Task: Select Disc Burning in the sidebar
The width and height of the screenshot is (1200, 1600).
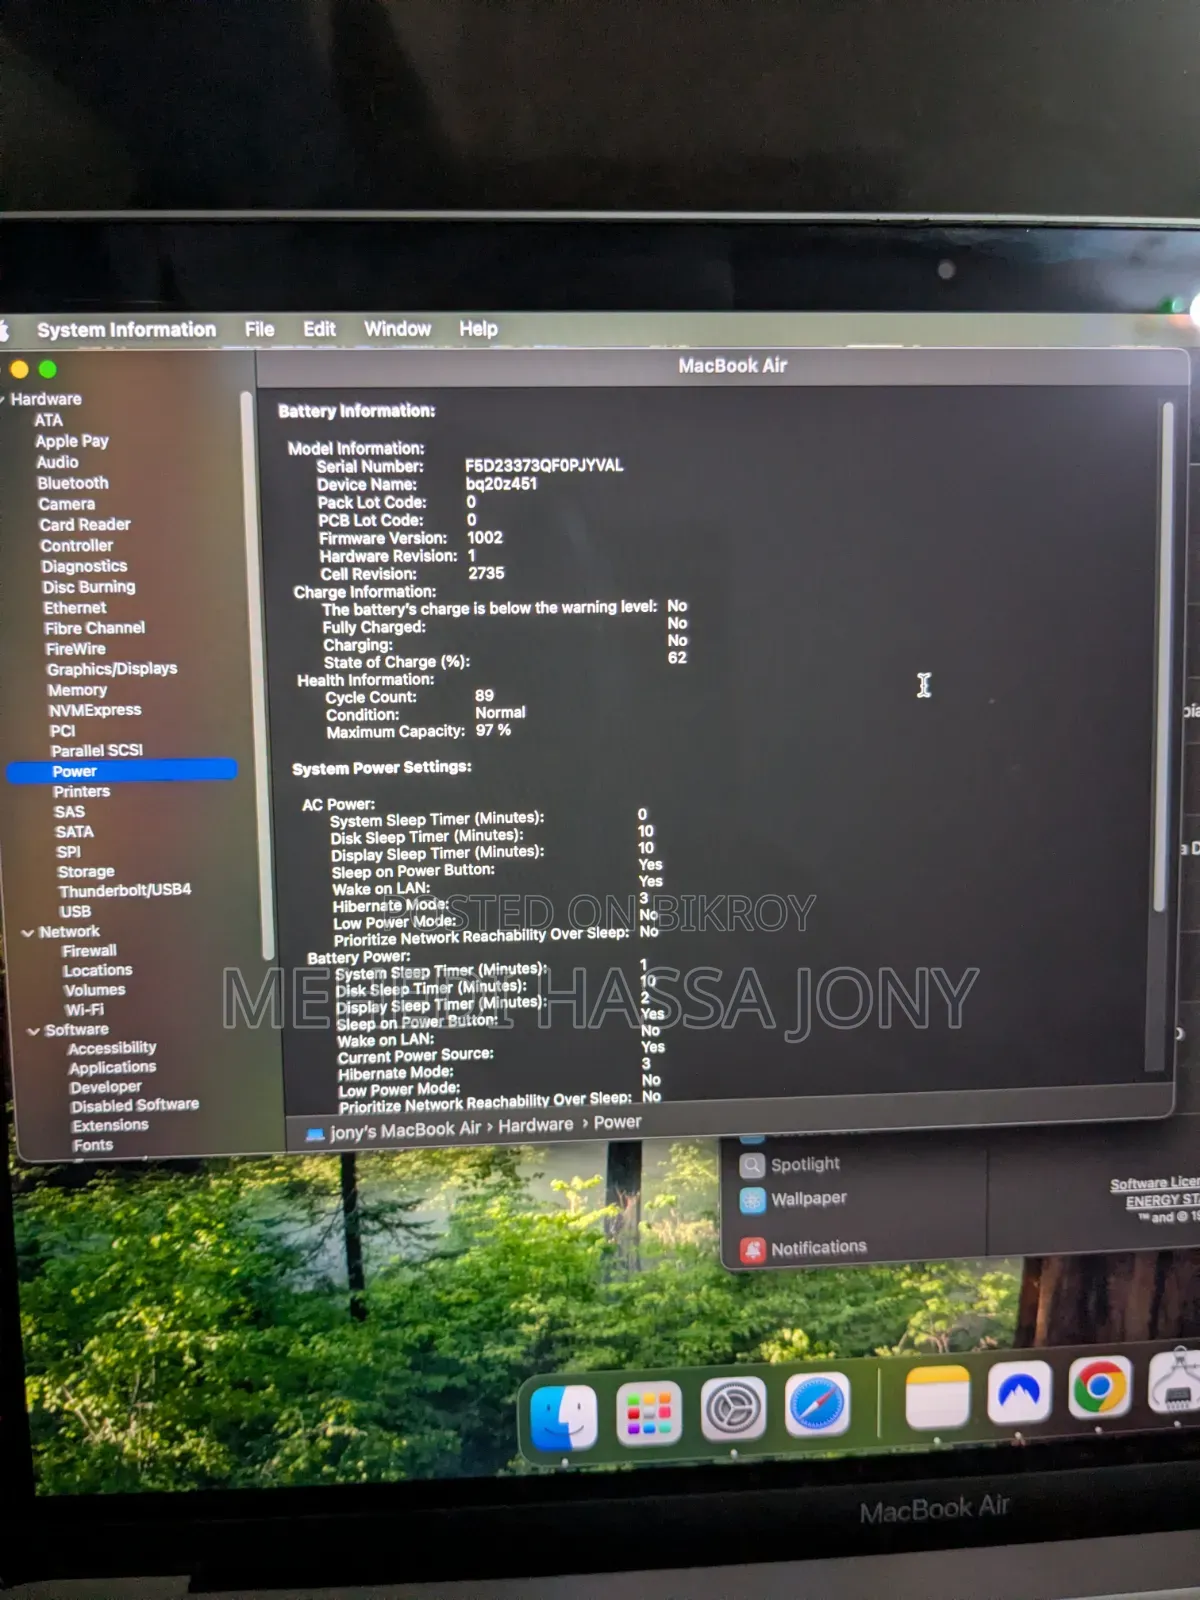Action: [x=89, y=587]
